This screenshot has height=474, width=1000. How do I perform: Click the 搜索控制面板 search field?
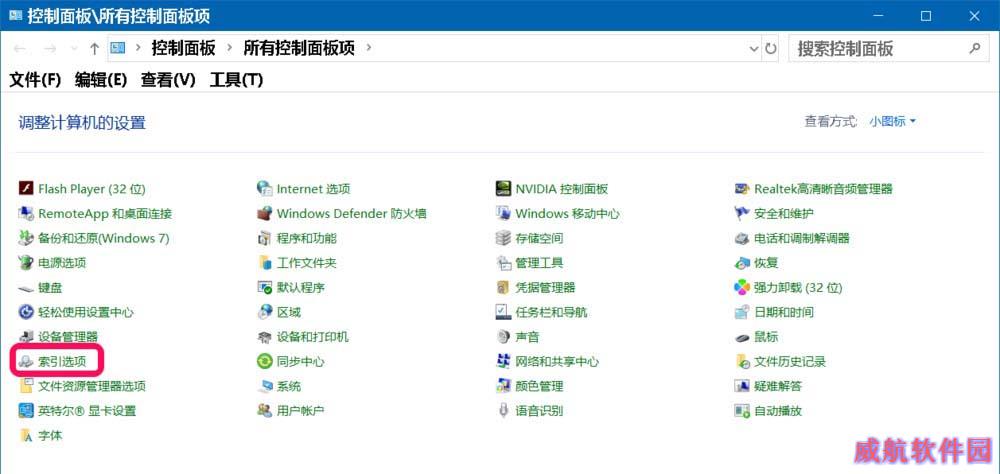pos(875,48)
